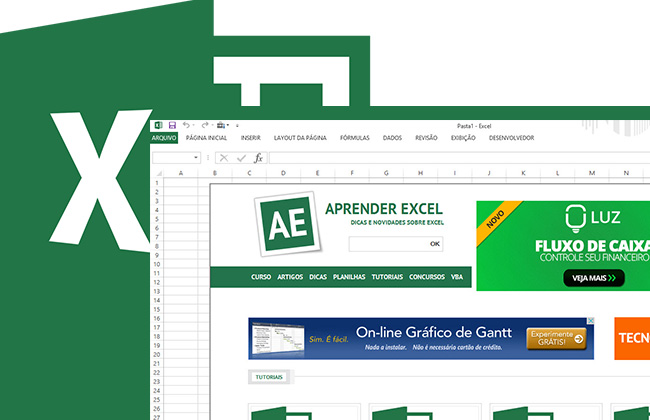This screenshot has height=420, width=650.
Task: Open the CONCURSOS menu item
Action: tap(427, 277)
